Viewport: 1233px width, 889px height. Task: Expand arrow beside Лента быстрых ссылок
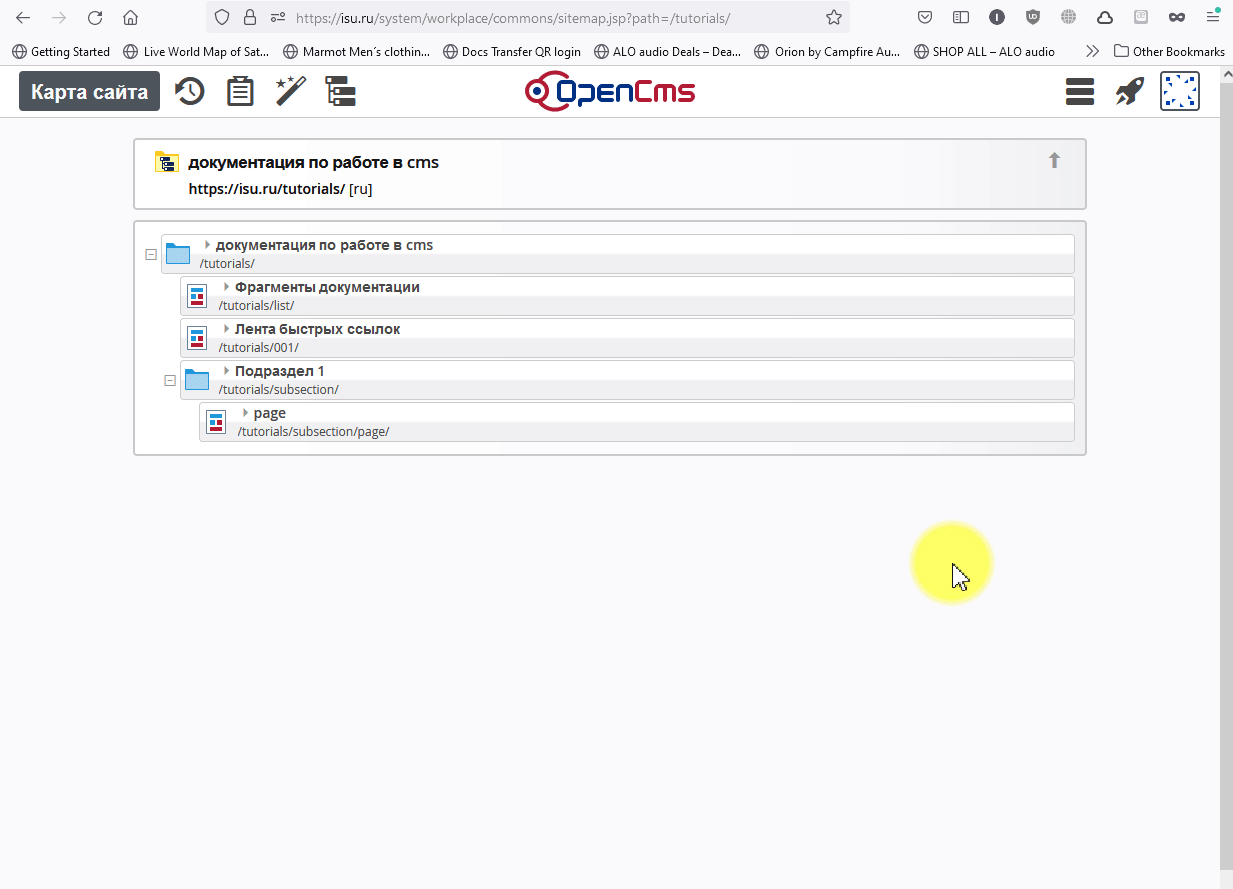pyautogui.click(x=227, y=329)
